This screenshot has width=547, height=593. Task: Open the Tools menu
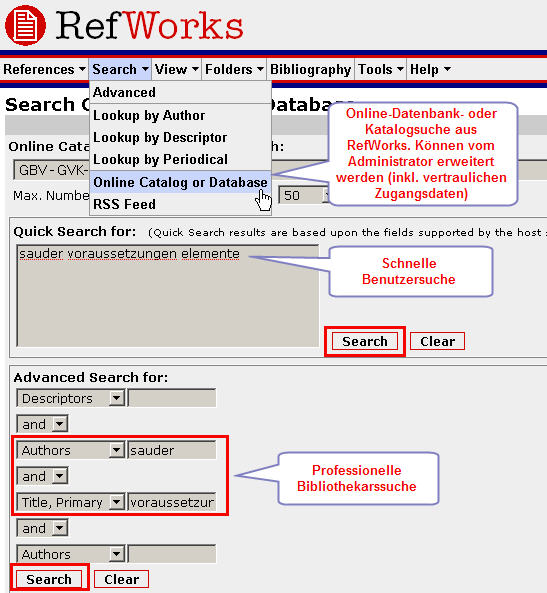pyautogui.click(x=380, y=70)
